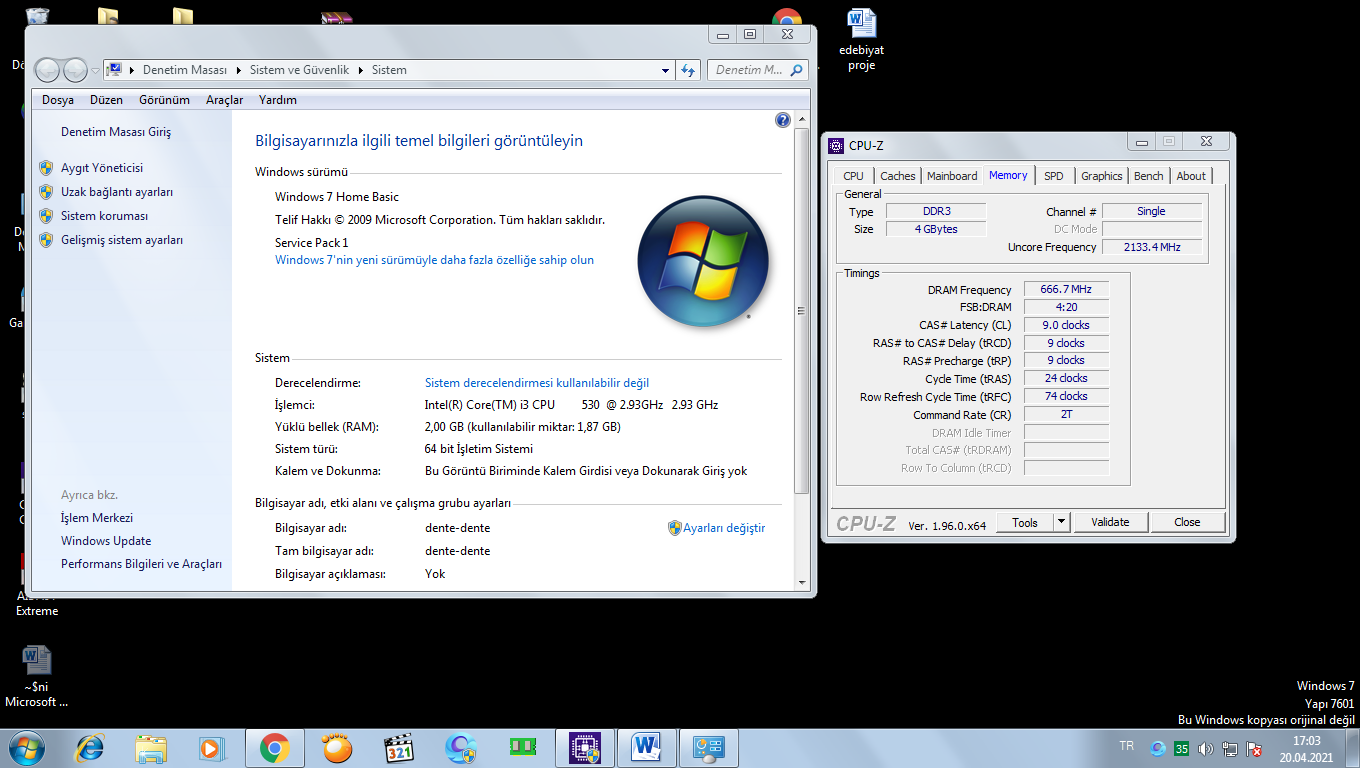The width and height of the screenshot is (1360, 768).
Task: Switch to the Mainboard tab in CPU-Z
Action: pos(952,176)
